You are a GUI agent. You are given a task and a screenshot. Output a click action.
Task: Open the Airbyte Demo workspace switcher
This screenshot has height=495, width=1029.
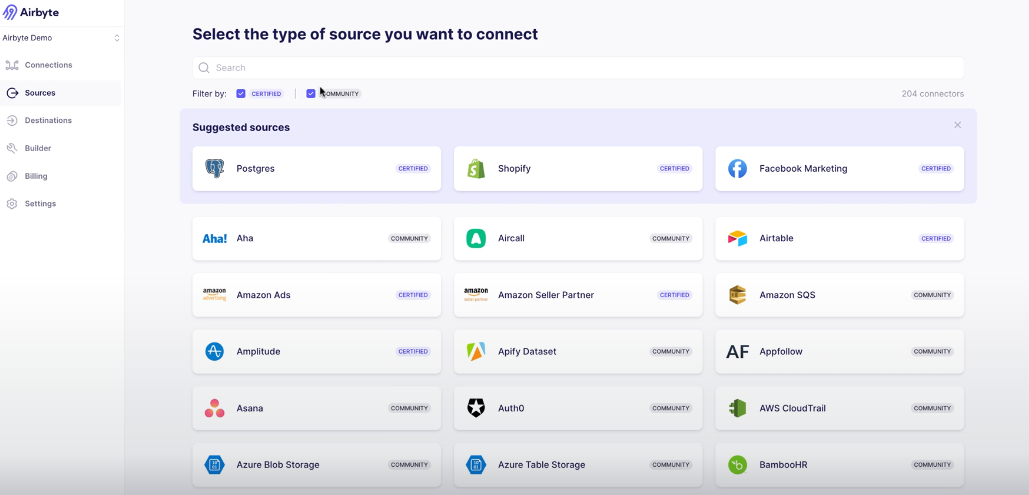click(x=61, y=38)
